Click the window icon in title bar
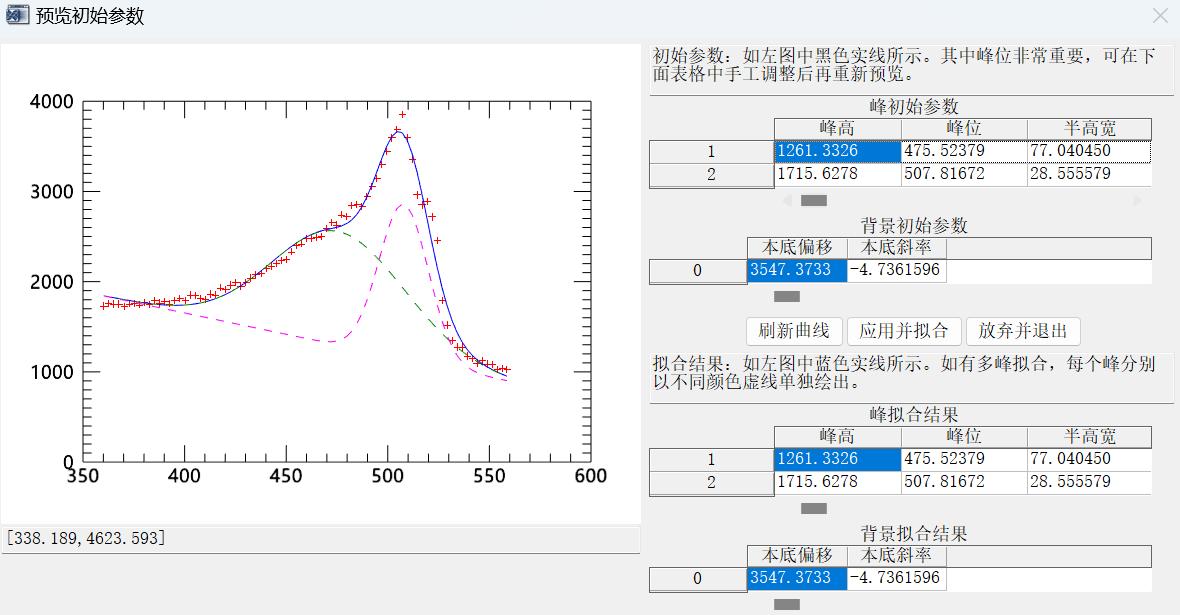Viewport: 1180px width, 615px height. tap(17, 15)
